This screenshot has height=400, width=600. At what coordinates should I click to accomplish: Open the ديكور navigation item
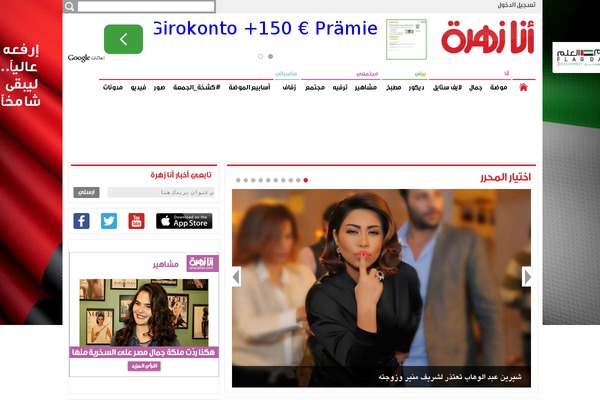tap(416, 88)
